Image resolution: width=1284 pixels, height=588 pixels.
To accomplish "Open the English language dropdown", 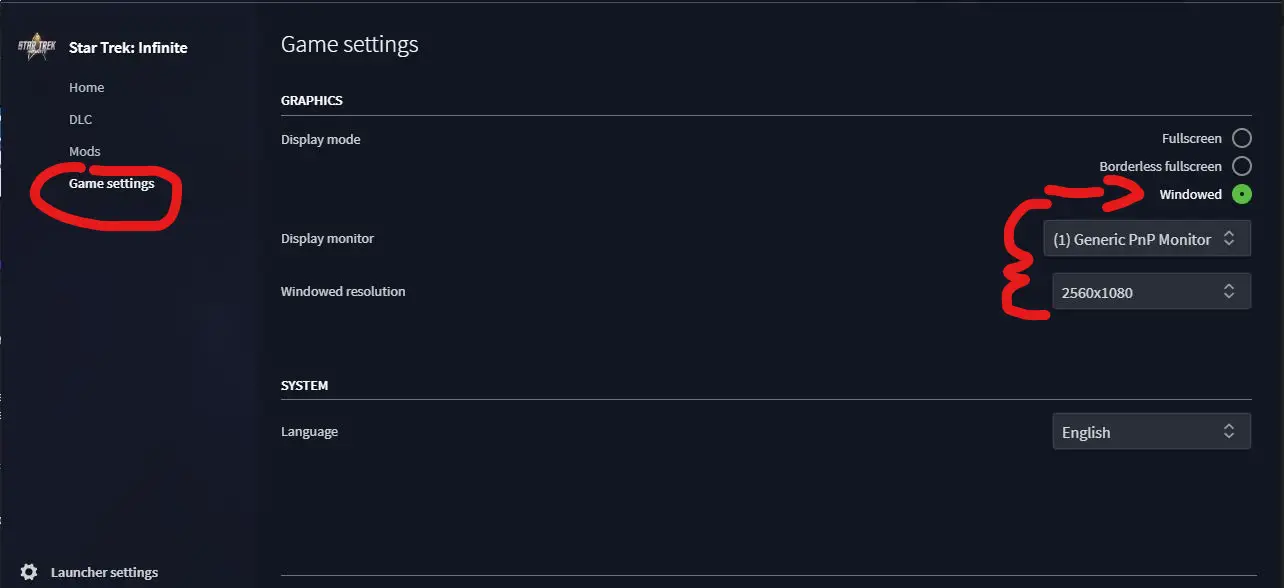I will 1151,432.
